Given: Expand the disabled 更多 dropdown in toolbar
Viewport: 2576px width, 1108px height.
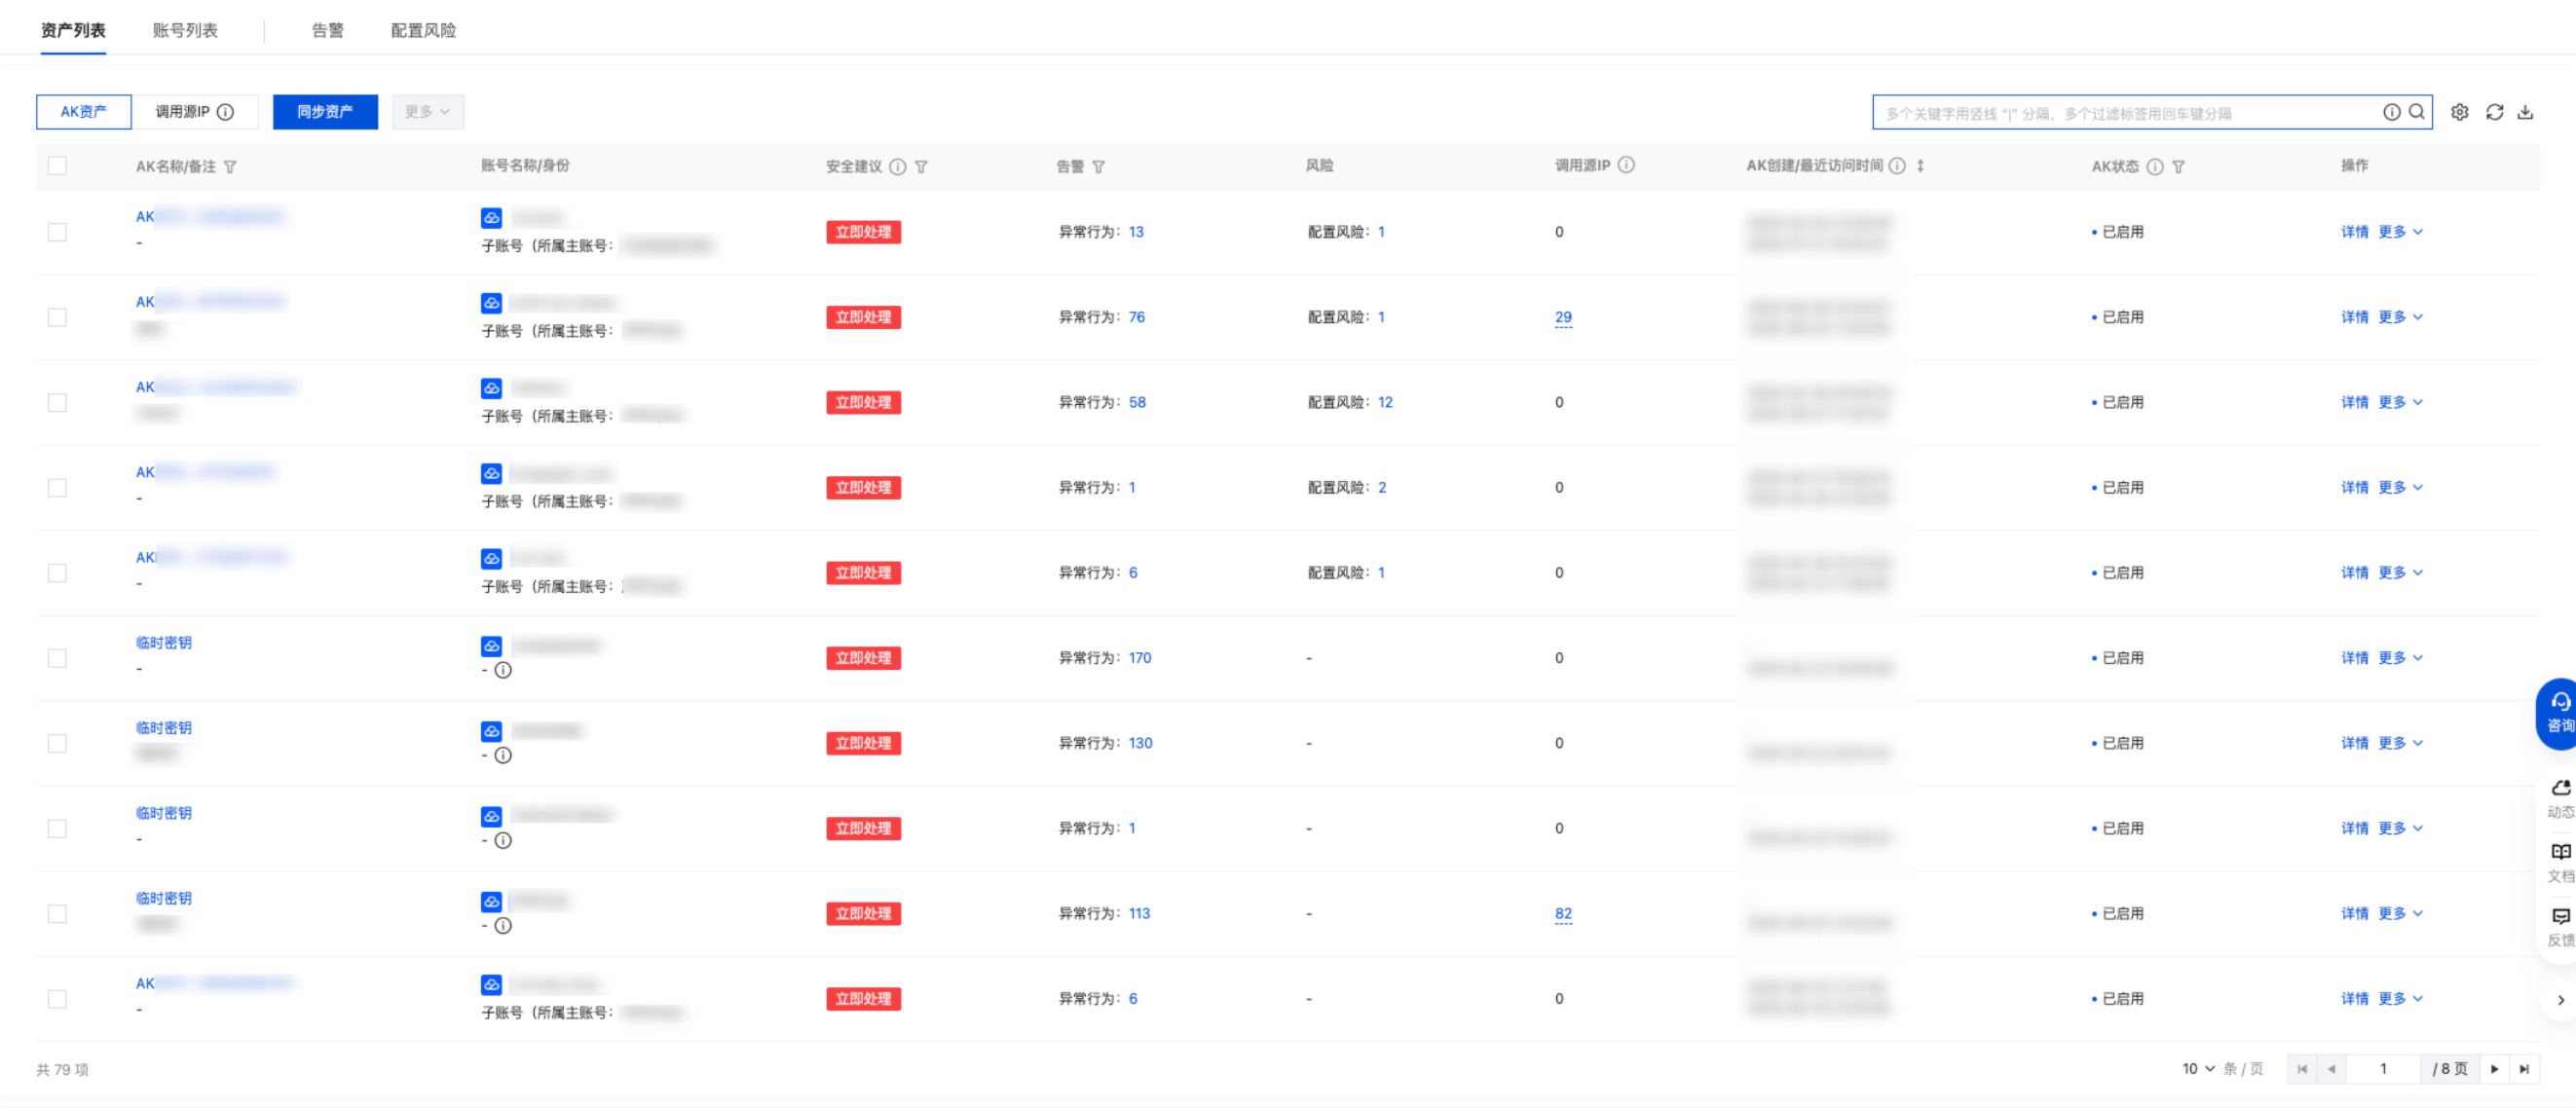Looking at the screenshot, I should pos(427,112).
